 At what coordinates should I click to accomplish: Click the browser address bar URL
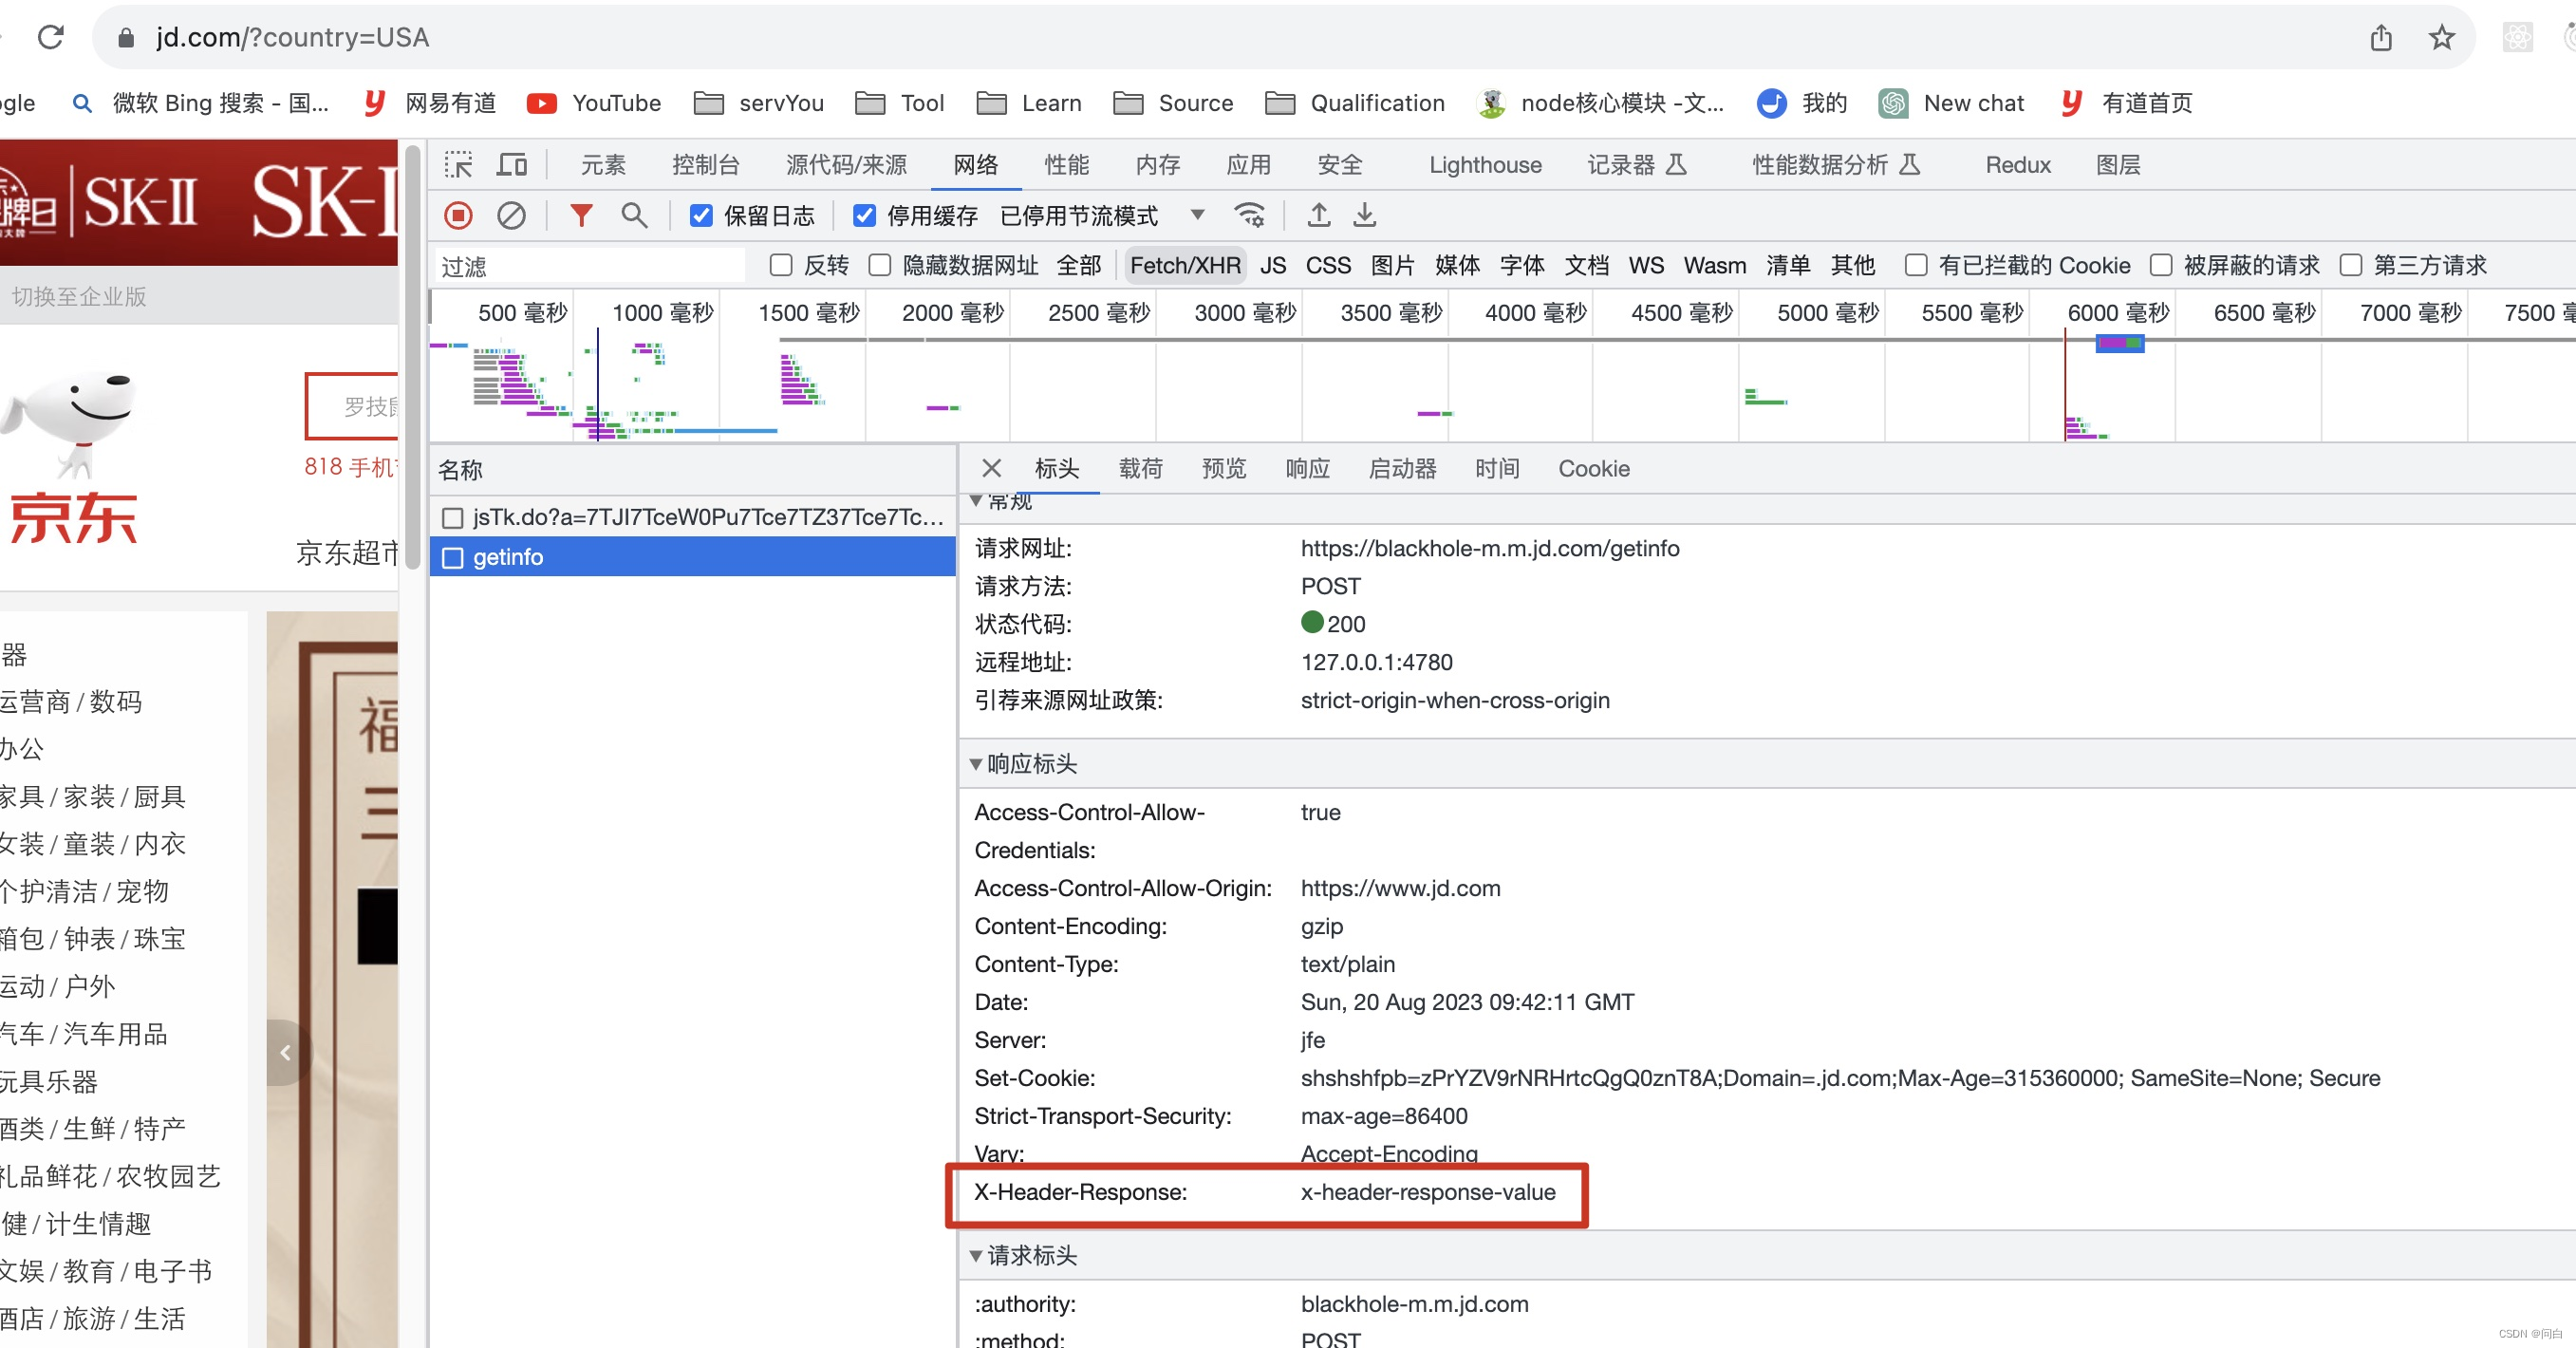[x=292, y=37]
